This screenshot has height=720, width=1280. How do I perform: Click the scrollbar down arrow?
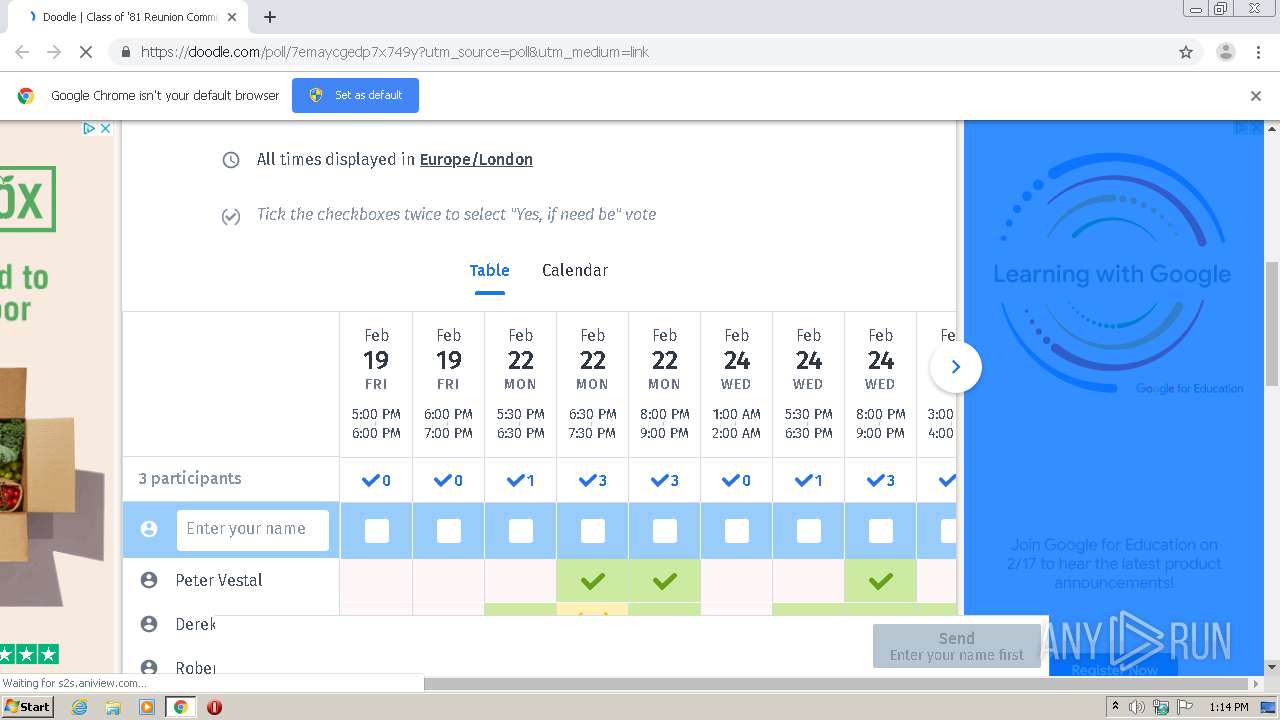(1272, 667)
